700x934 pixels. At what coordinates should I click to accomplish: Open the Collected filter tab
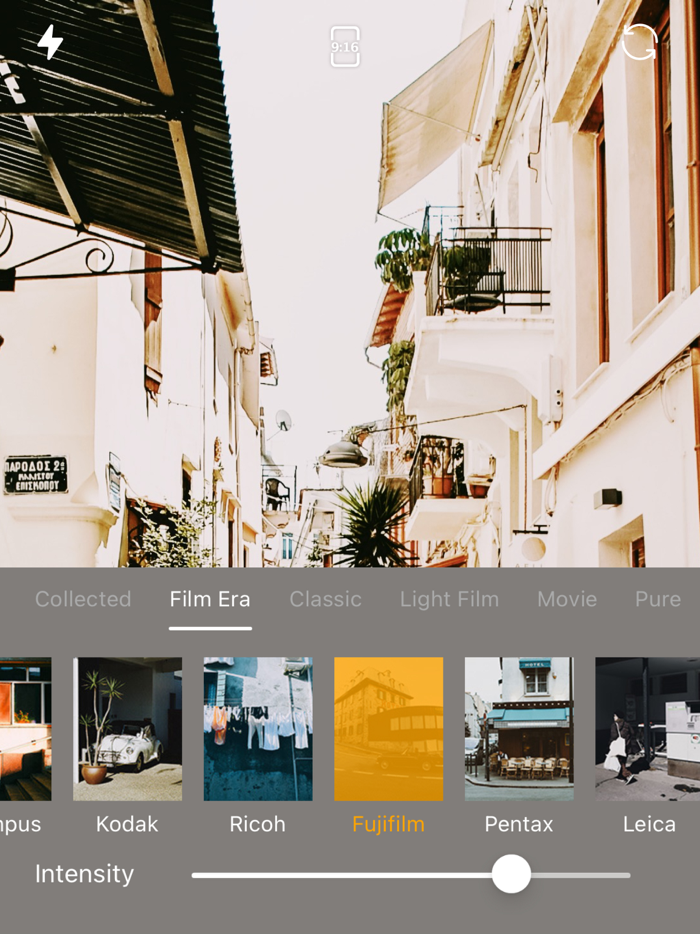[83, 599]
